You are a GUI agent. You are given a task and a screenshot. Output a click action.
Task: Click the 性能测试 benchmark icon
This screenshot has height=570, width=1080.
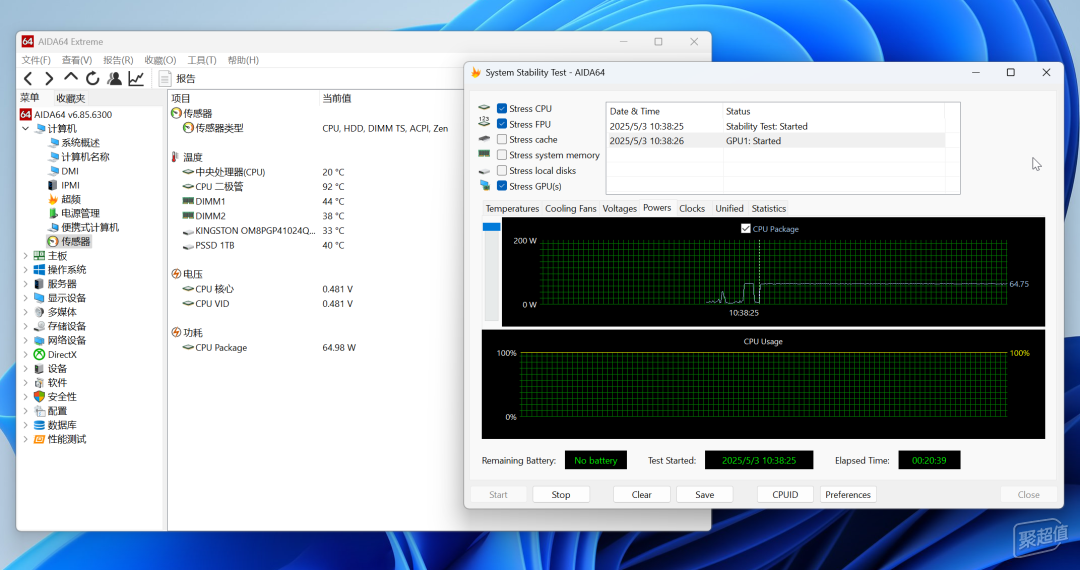point(39,439)
